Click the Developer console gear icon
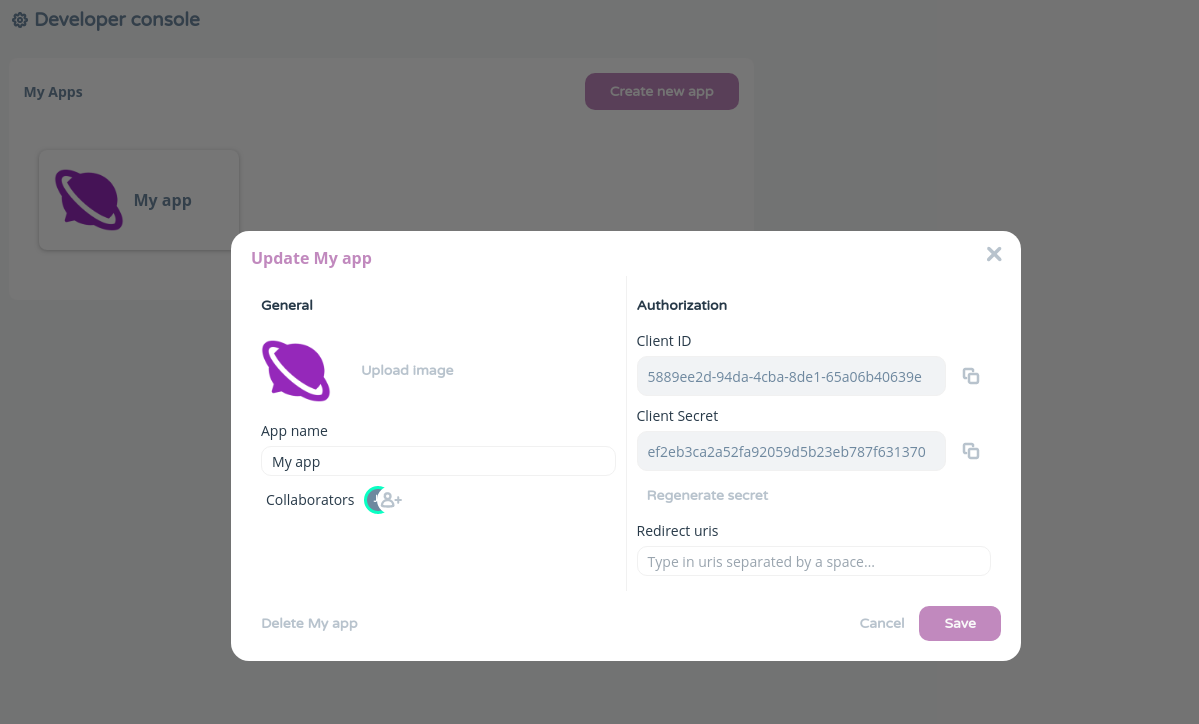1199x724 pixels. 20,20
